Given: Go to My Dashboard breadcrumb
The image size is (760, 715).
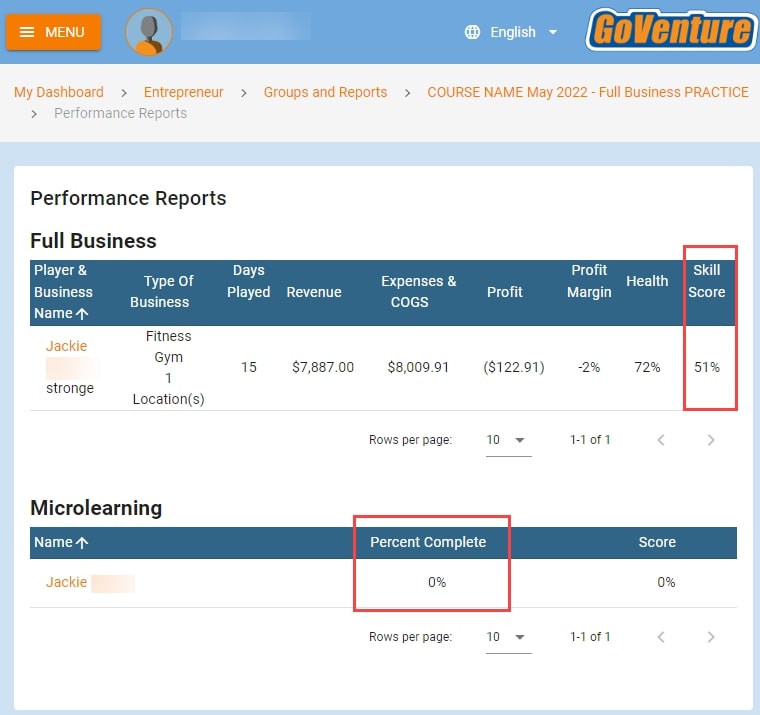Looking at the screenshot, I should pyautogui.click(x=58, y=92).
